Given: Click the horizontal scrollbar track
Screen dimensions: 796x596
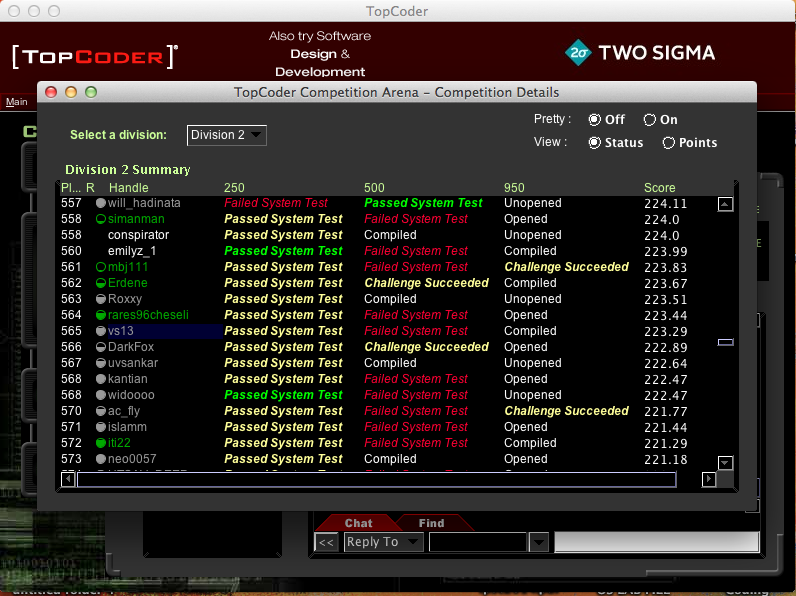Looking at the screenshot, I should 376,479.
